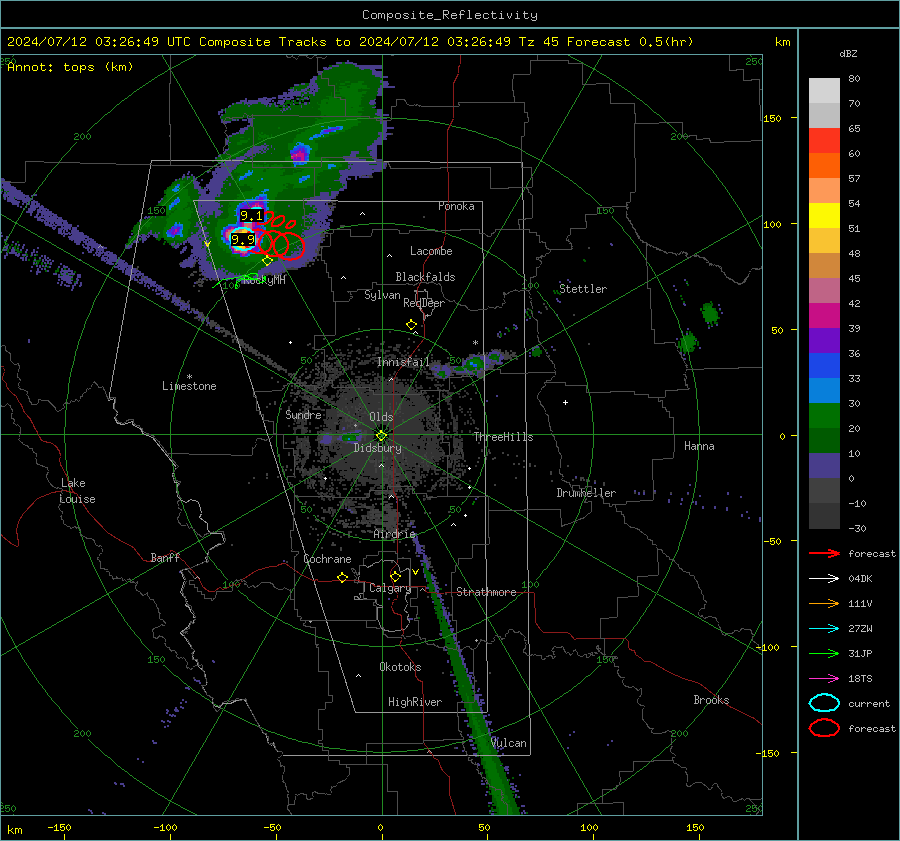Image resolution: width=900 pixels, height=841 pixels.
Task: Select the cyan 27ZW arrow legend icon
Action: click(x=824, y=629)
